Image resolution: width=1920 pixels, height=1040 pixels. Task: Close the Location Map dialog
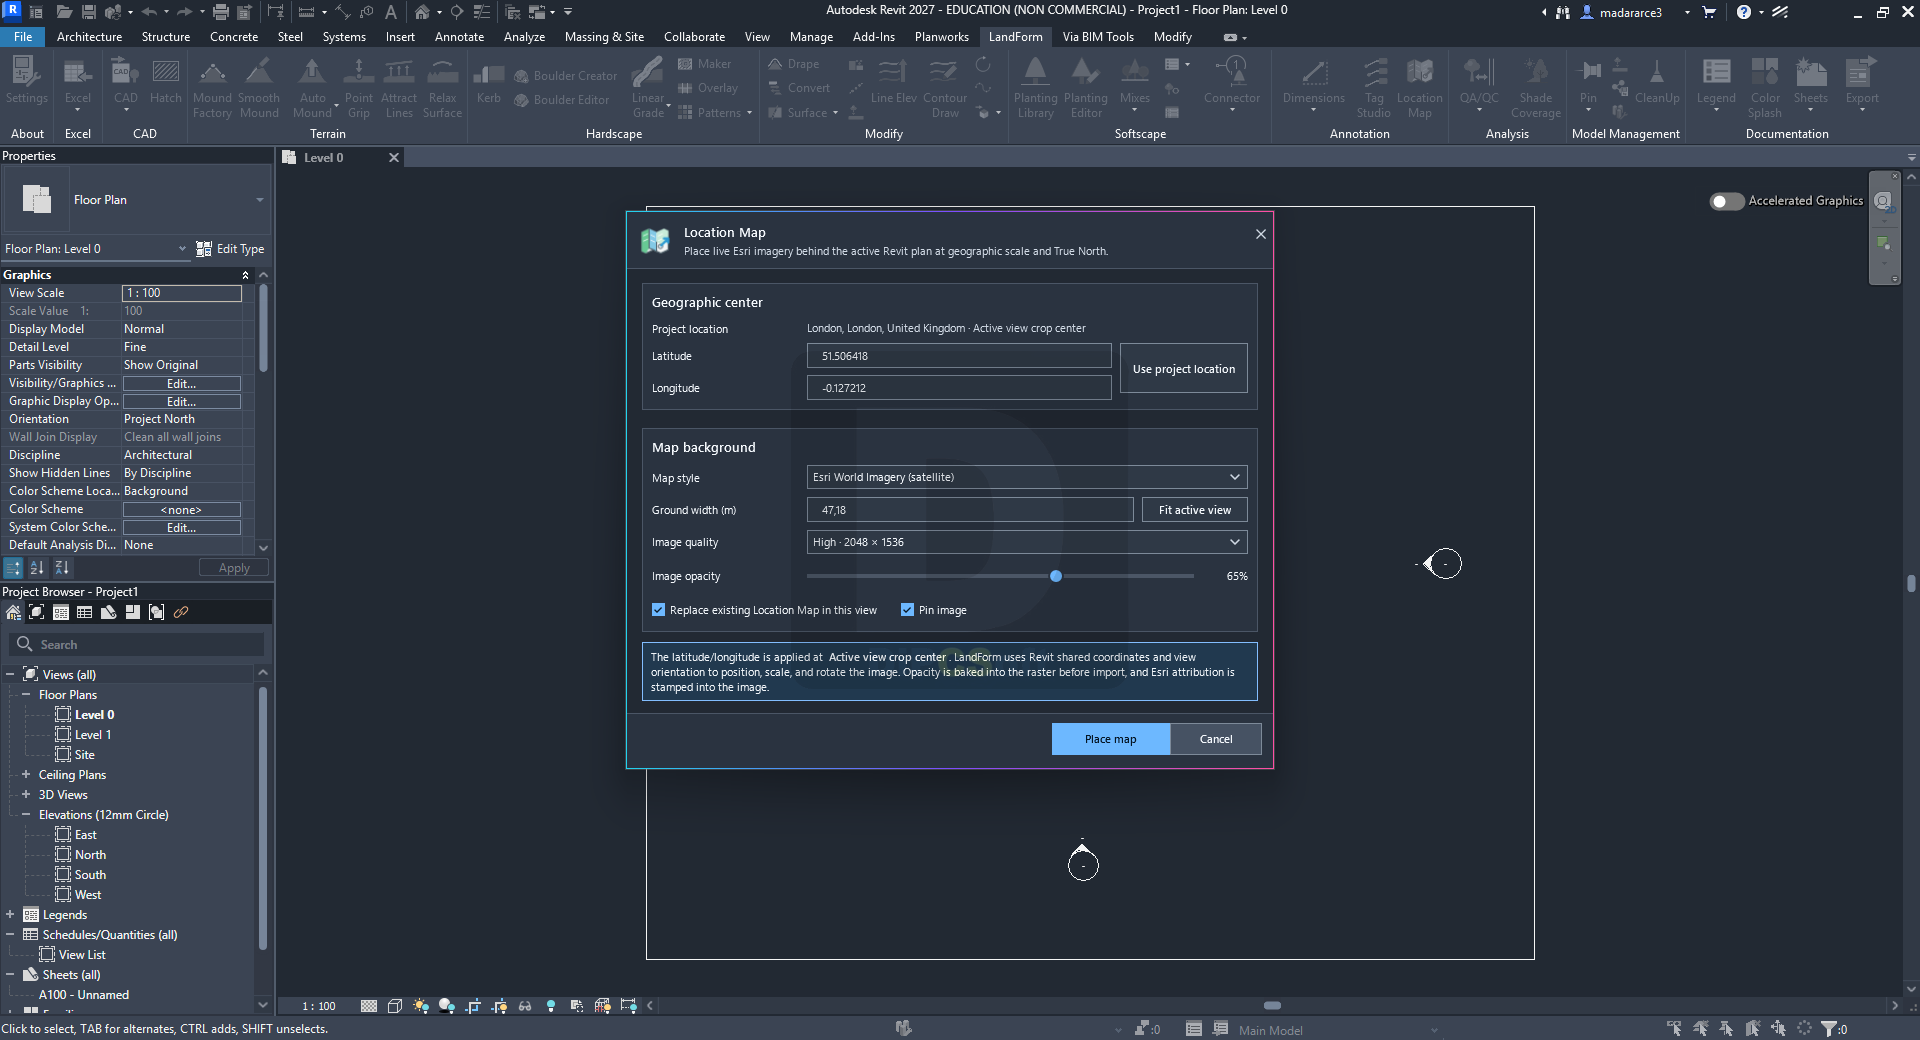(x=1261, y=234)
